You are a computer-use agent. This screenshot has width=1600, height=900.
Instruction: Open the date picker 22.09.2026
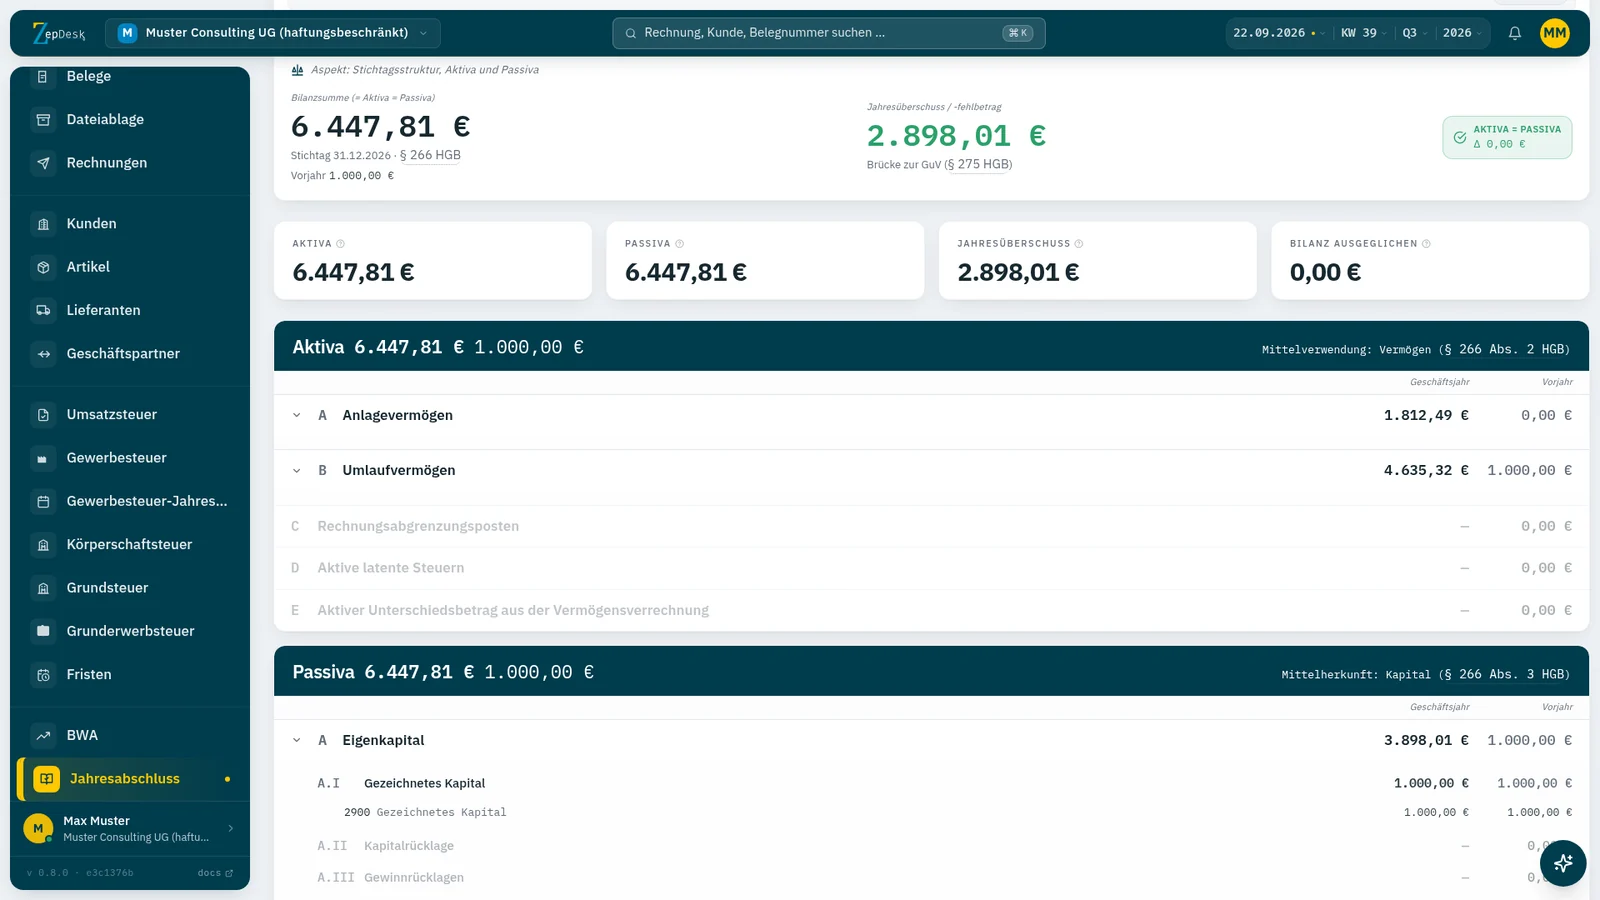point(1279,33)
